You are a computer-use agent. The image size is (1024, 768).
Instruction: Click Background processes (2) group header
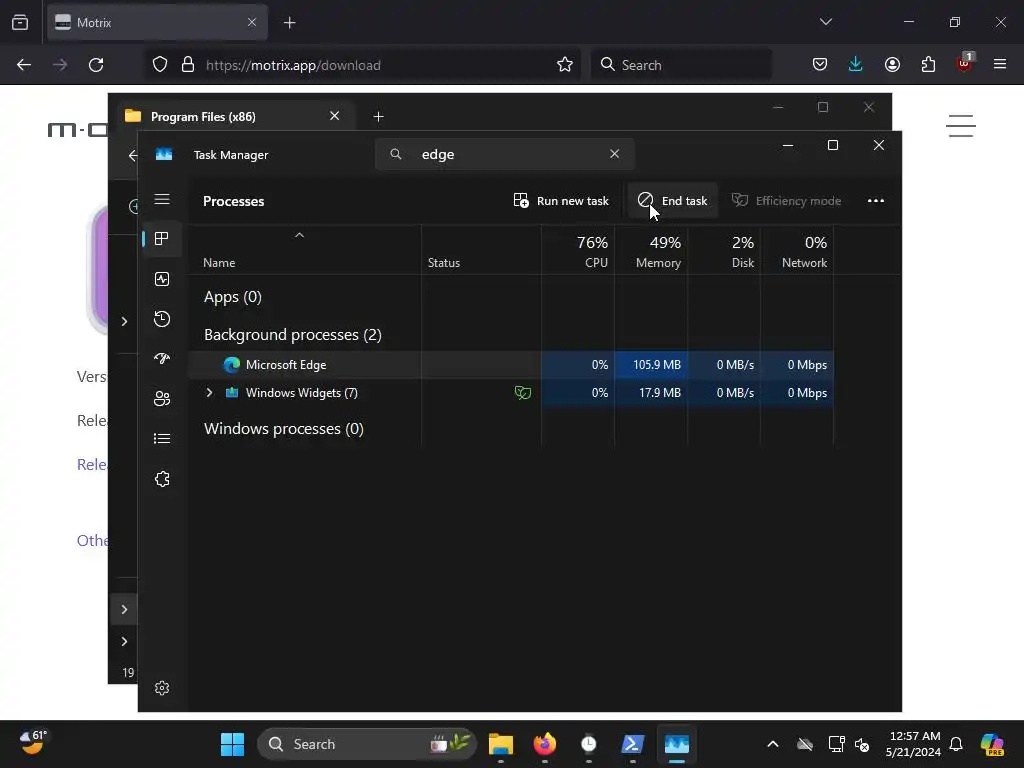point(293,334)
